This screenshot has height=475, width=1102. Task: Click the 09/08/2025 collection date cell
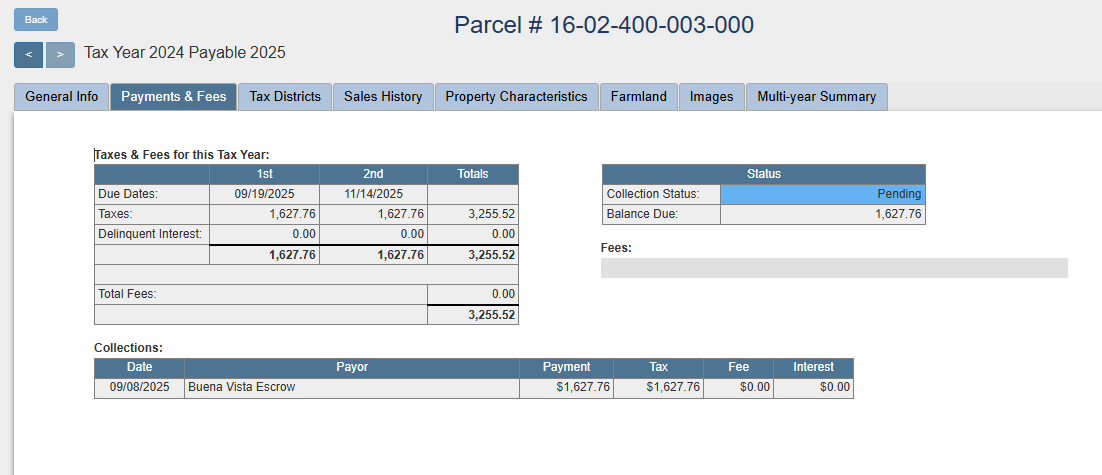click(x=139, y=387)
